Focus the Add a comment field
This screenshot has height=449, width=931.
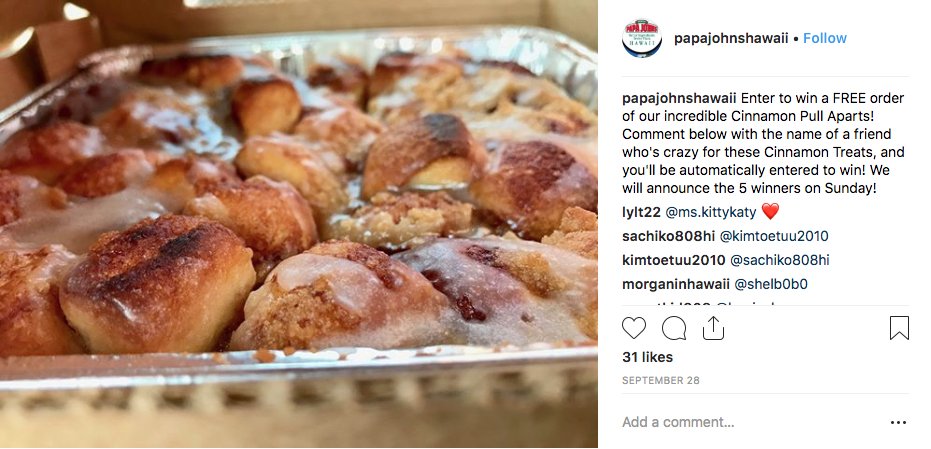click(x=748, y=422)
